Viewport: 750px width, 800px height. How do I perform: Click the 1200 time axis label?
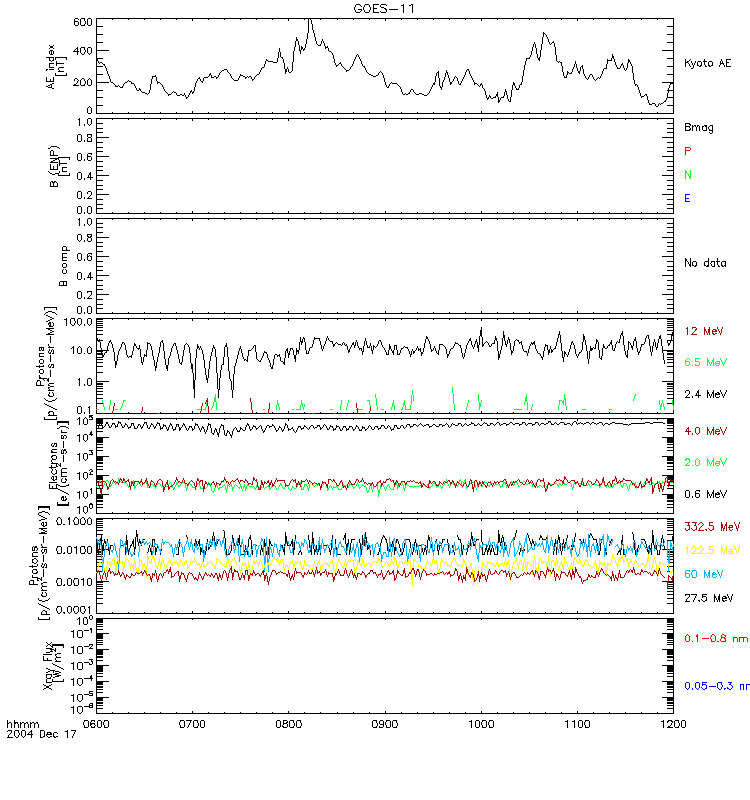pos(673,724)
